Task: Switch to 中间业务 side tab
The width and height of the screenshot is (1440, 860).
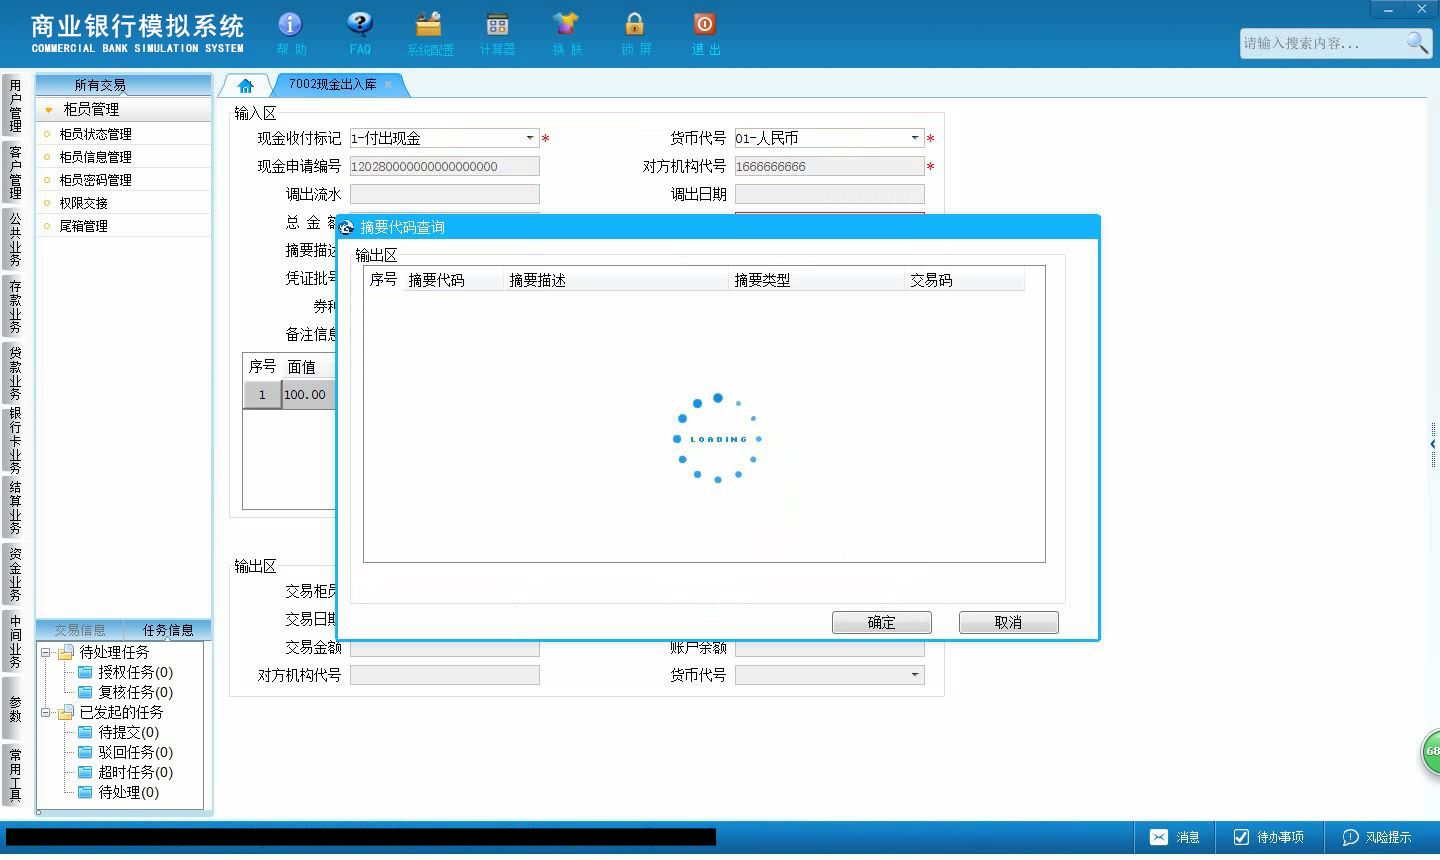Action: [x=15, y=641]
